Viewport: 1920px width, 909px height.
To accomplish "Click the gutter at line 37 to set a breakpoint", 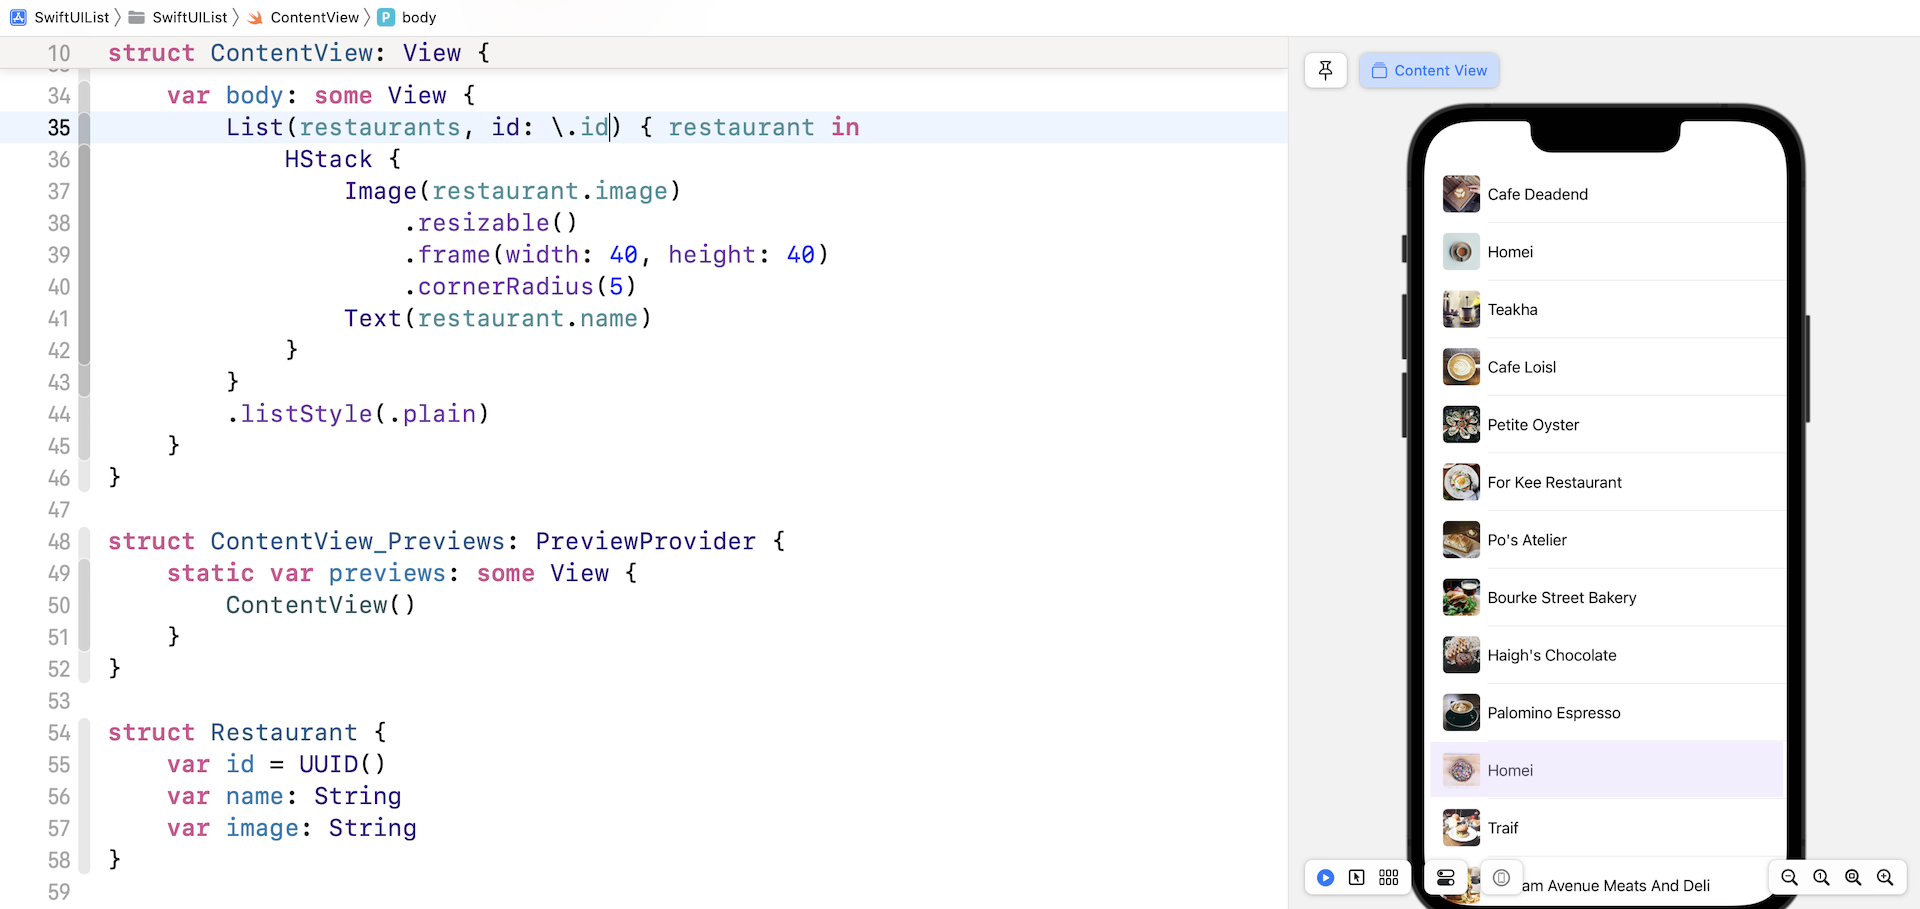I will pyautogui.click(x=59, y=191).
